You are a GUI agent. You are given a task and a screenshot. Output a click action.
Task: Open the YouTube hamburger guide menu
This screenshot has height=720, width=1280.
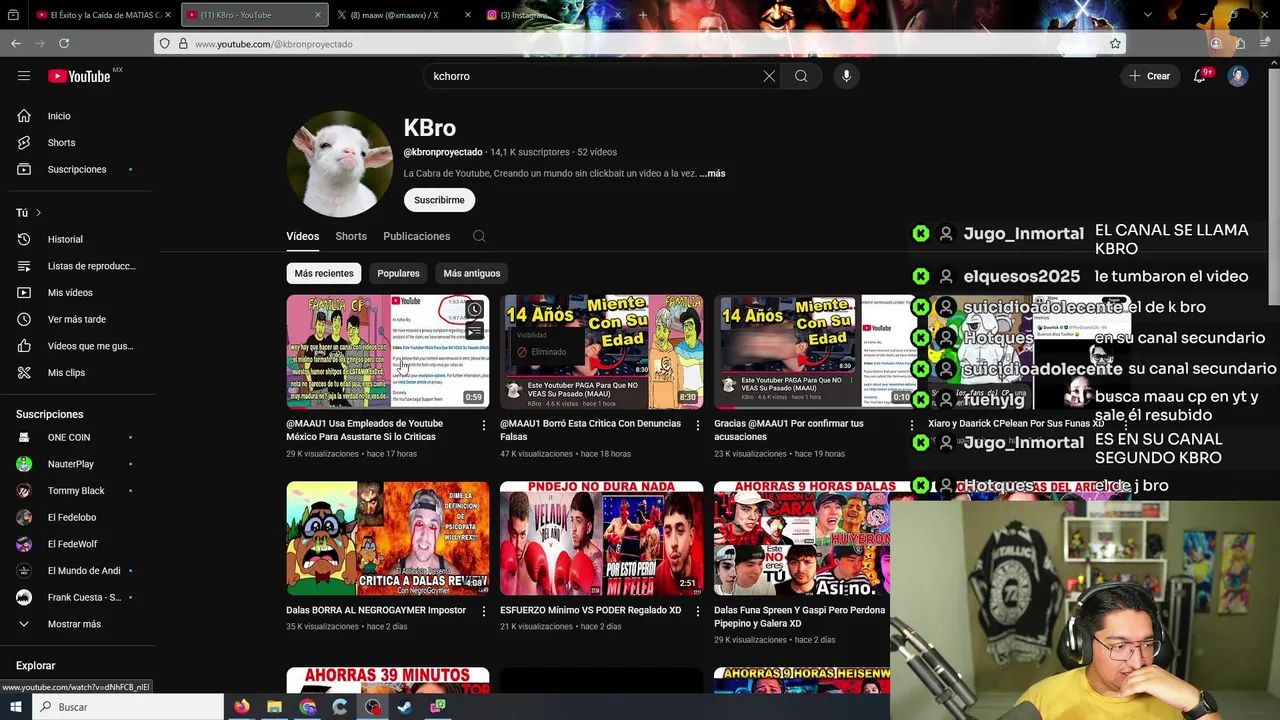pyautogui.click(x=24, y=76)
